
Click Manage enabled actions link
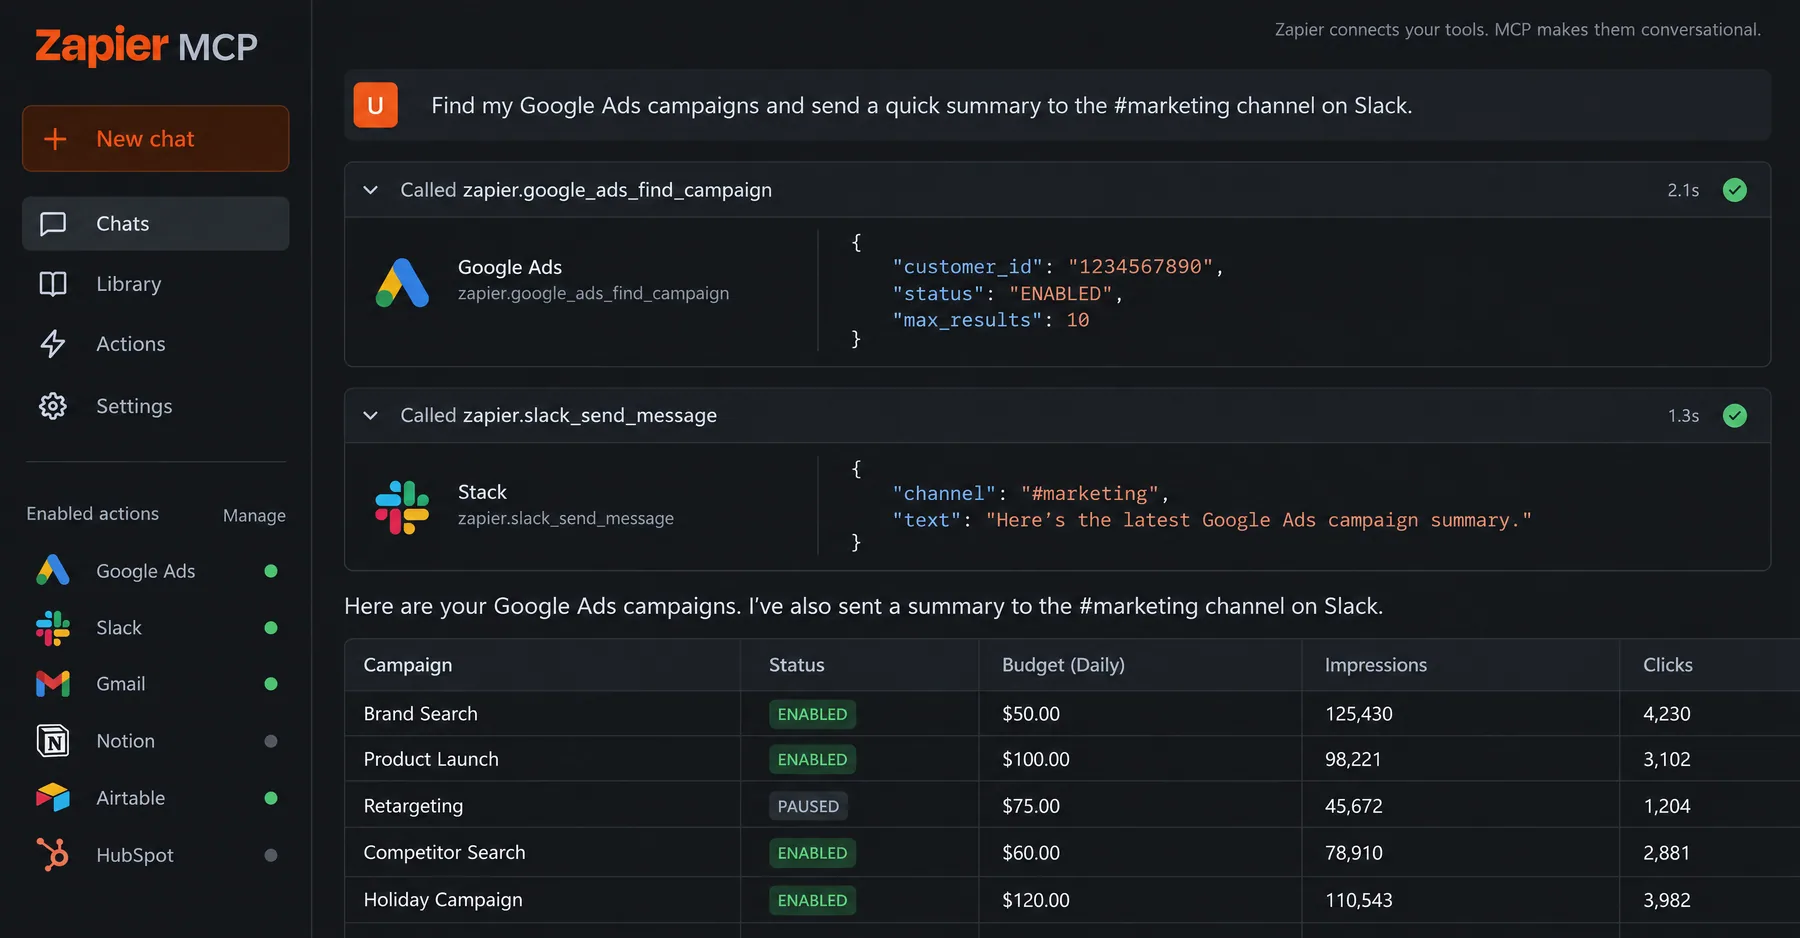tap(254, 515)
